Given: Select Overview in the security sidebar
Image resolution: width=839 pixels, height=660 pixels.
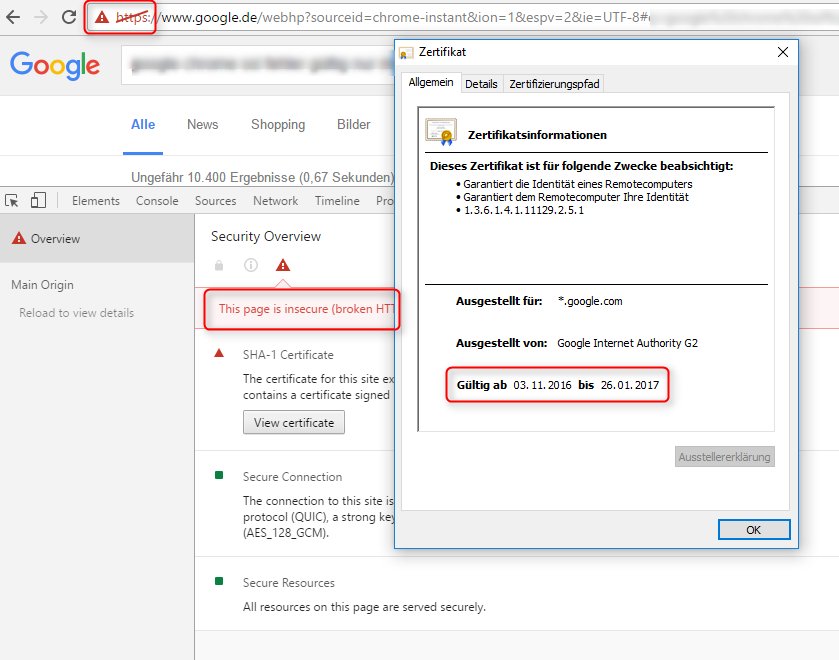Looking at the screenshot, I should (x=97, y=238).
